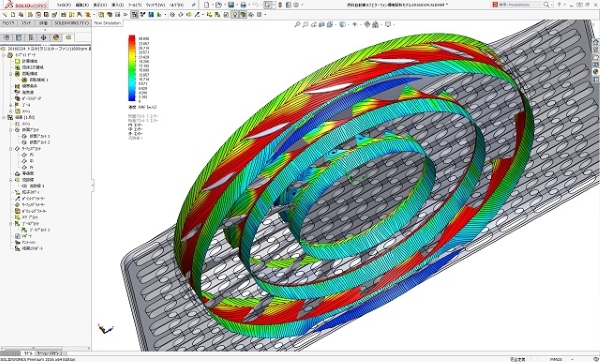Toggle the lightbulb button in the Flow Simulation toolbar

pyautogui.click(x=235, y=15)
